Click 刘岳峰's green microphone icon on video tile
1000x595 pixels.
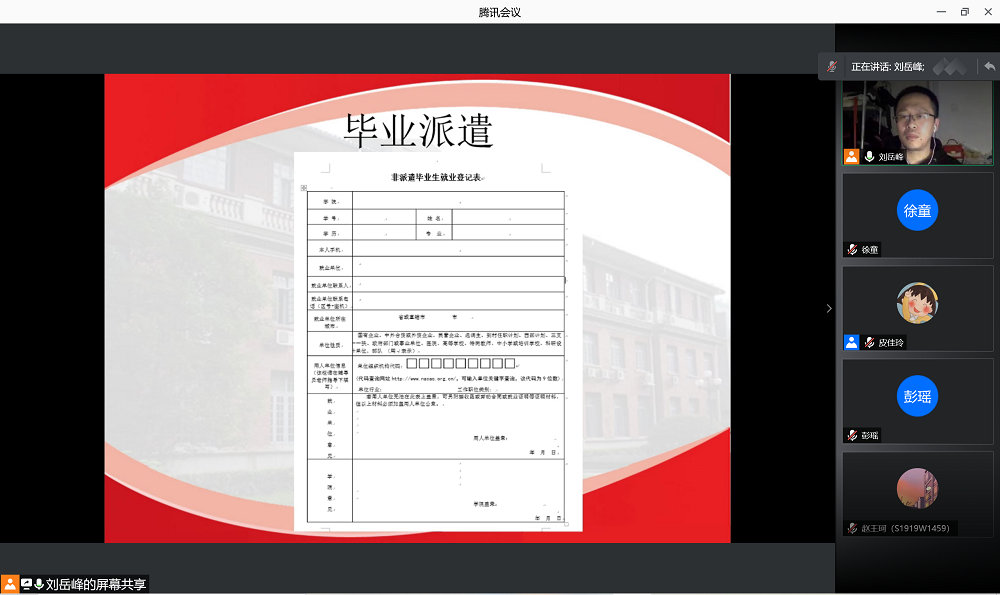[x=869, y=156]
